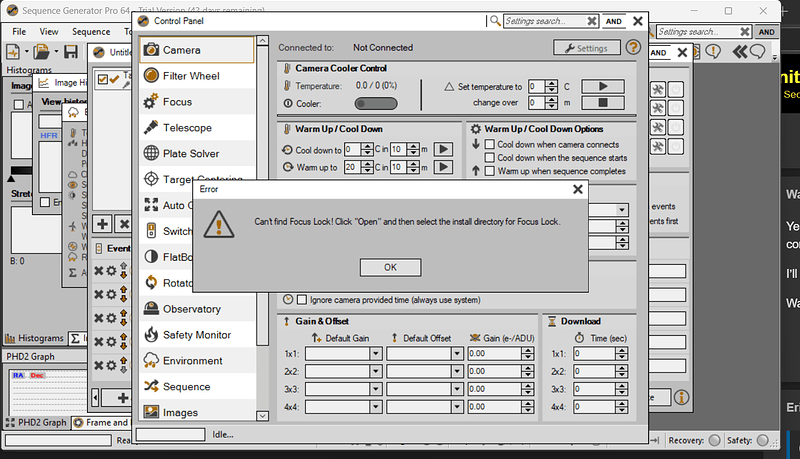Run Warm up to play button
This screenshot has width=800, height=459.
[443, 167]
